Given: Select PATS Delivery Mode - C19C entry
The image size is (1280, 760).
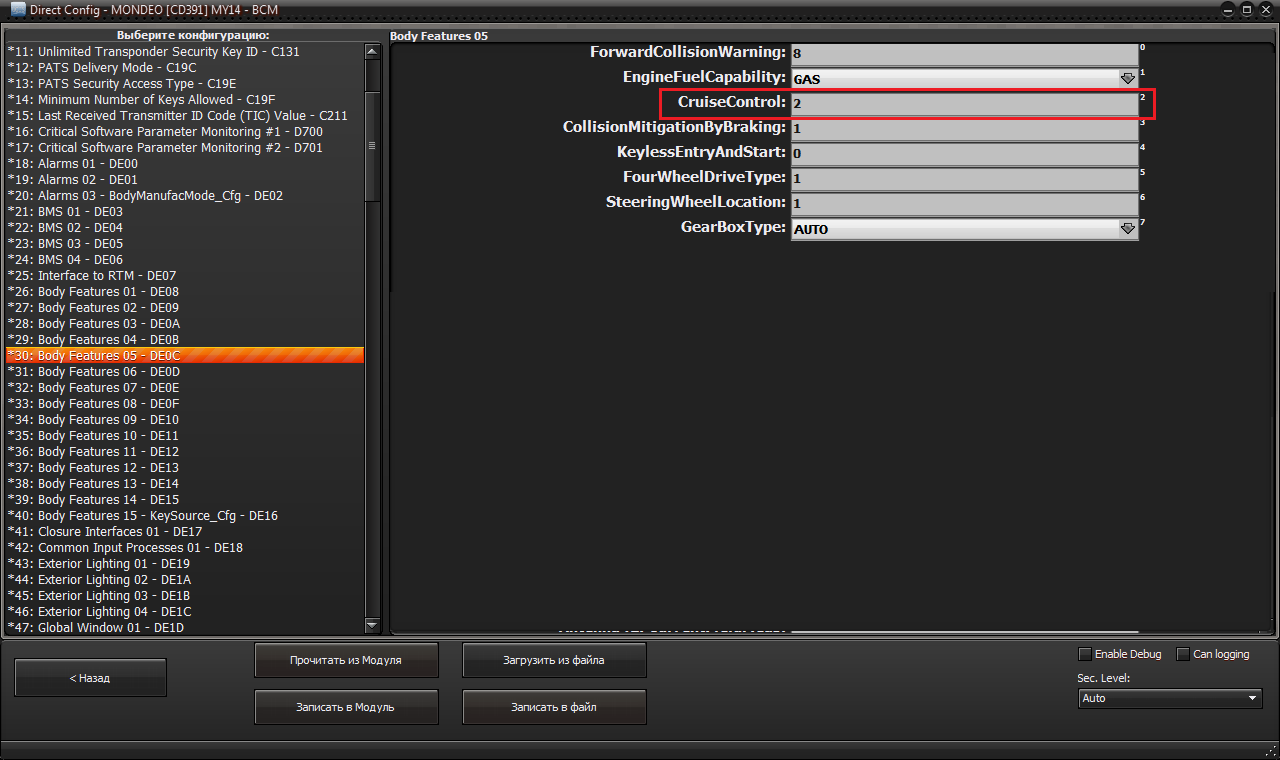Looking at the screenshot, I should pyautogui.click(x=102, y=68).
